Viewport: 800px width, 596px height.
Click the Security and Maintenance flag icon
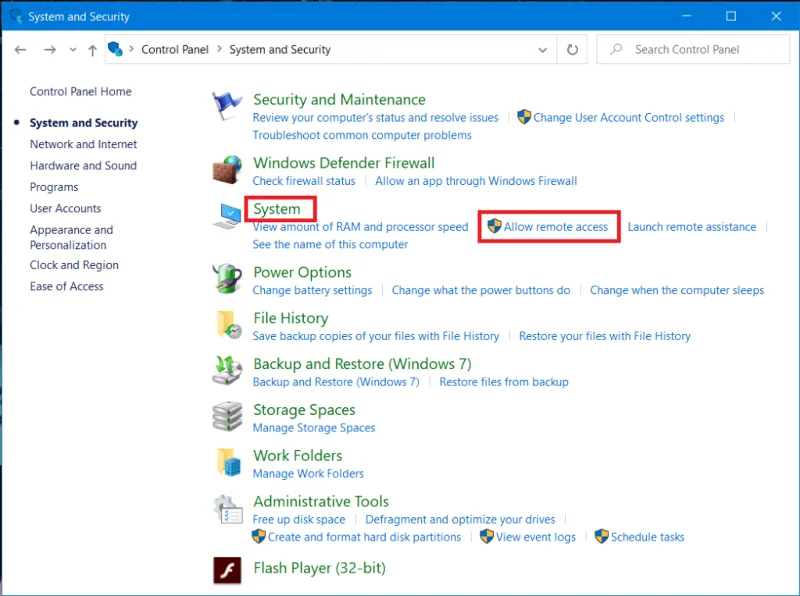(227, 106)
